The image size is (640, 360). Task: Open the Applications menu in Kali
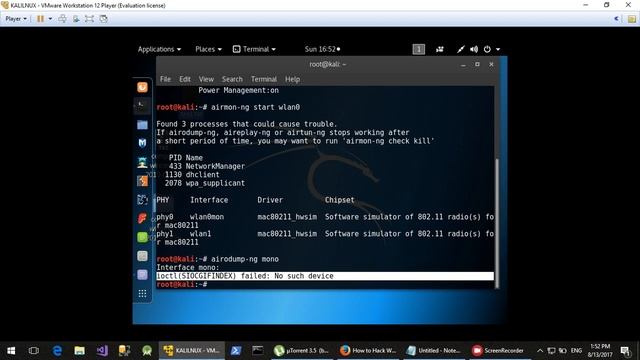tap(159, 49)
